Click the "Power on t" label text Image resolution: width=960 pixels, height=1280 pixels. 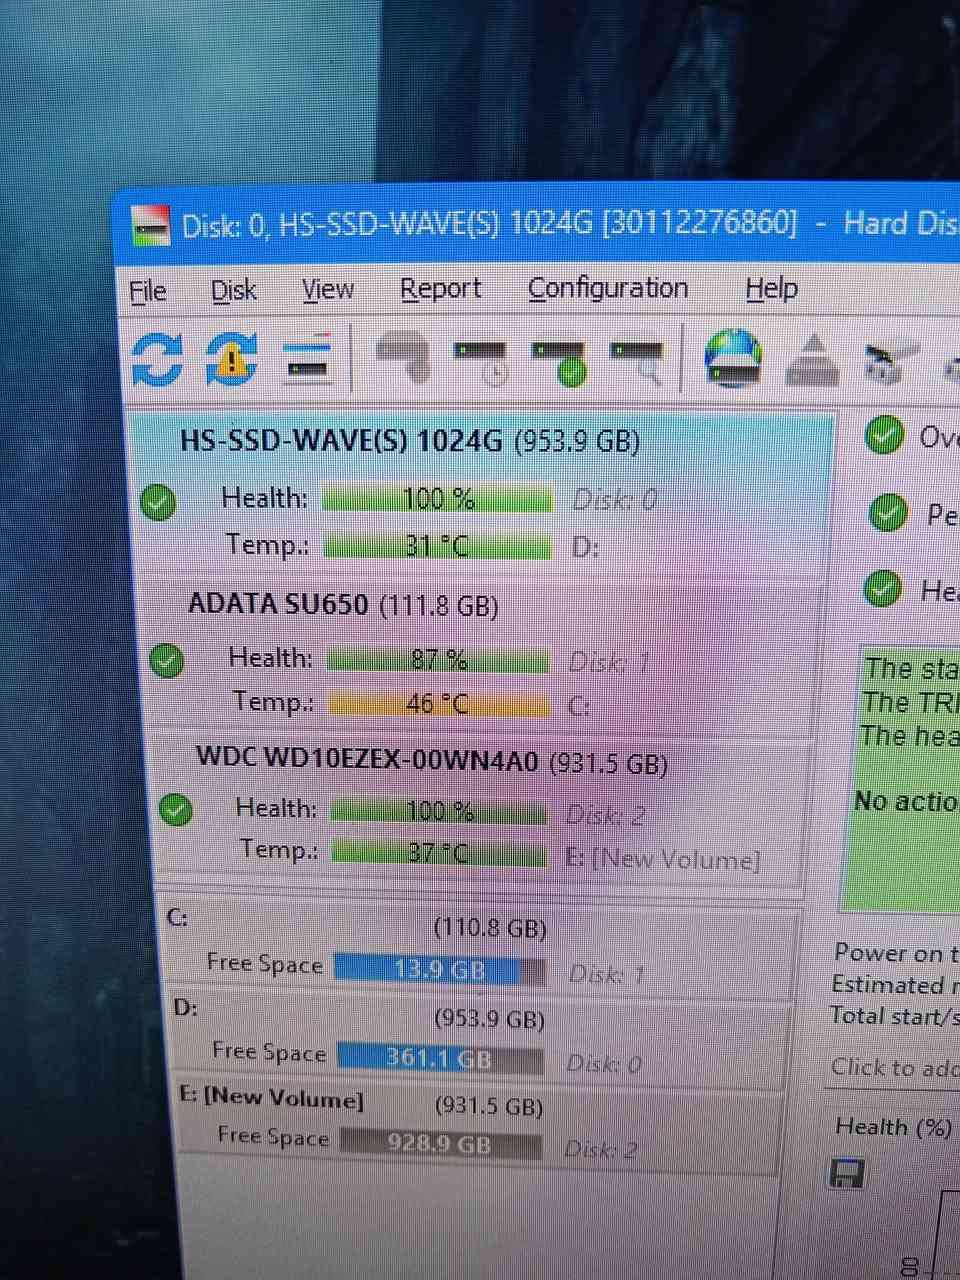point(896,953)
